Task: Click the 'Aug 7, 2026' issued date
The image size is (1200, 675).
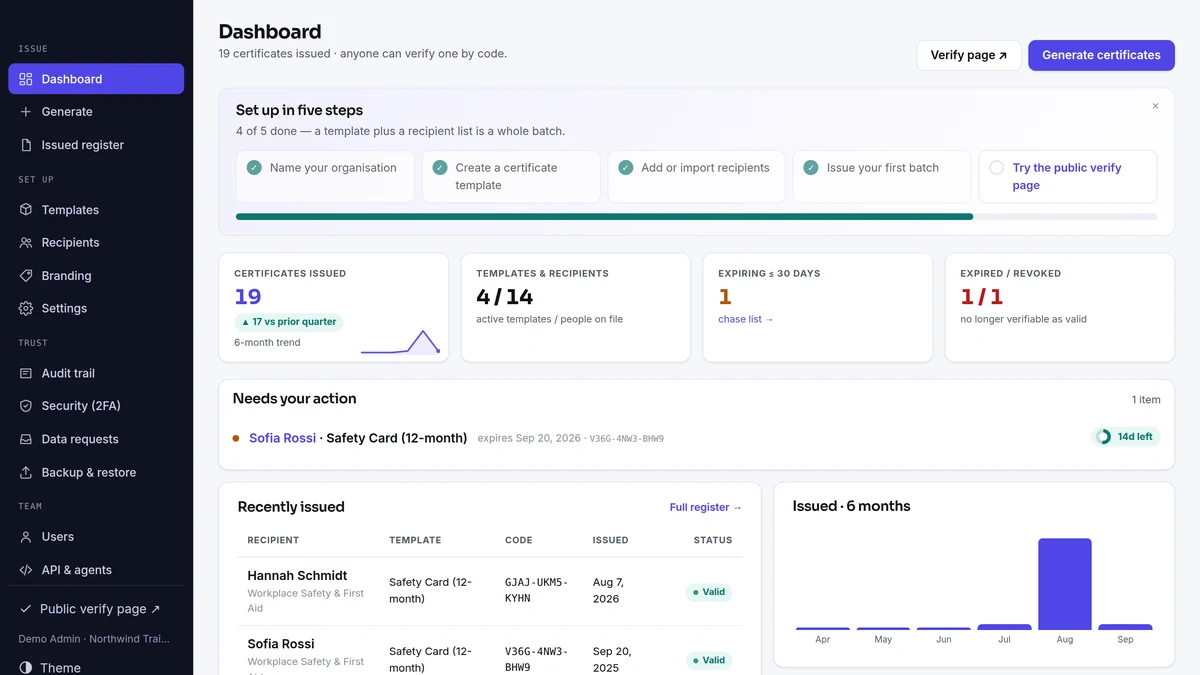Action: tap(606, 590)
